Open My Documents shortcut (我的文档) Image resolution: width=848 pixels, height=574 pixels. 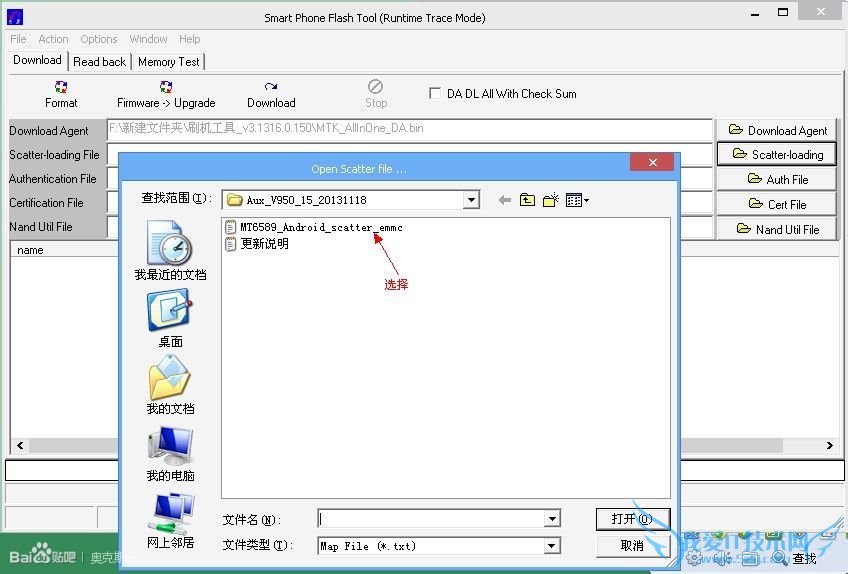pos(170,385)
